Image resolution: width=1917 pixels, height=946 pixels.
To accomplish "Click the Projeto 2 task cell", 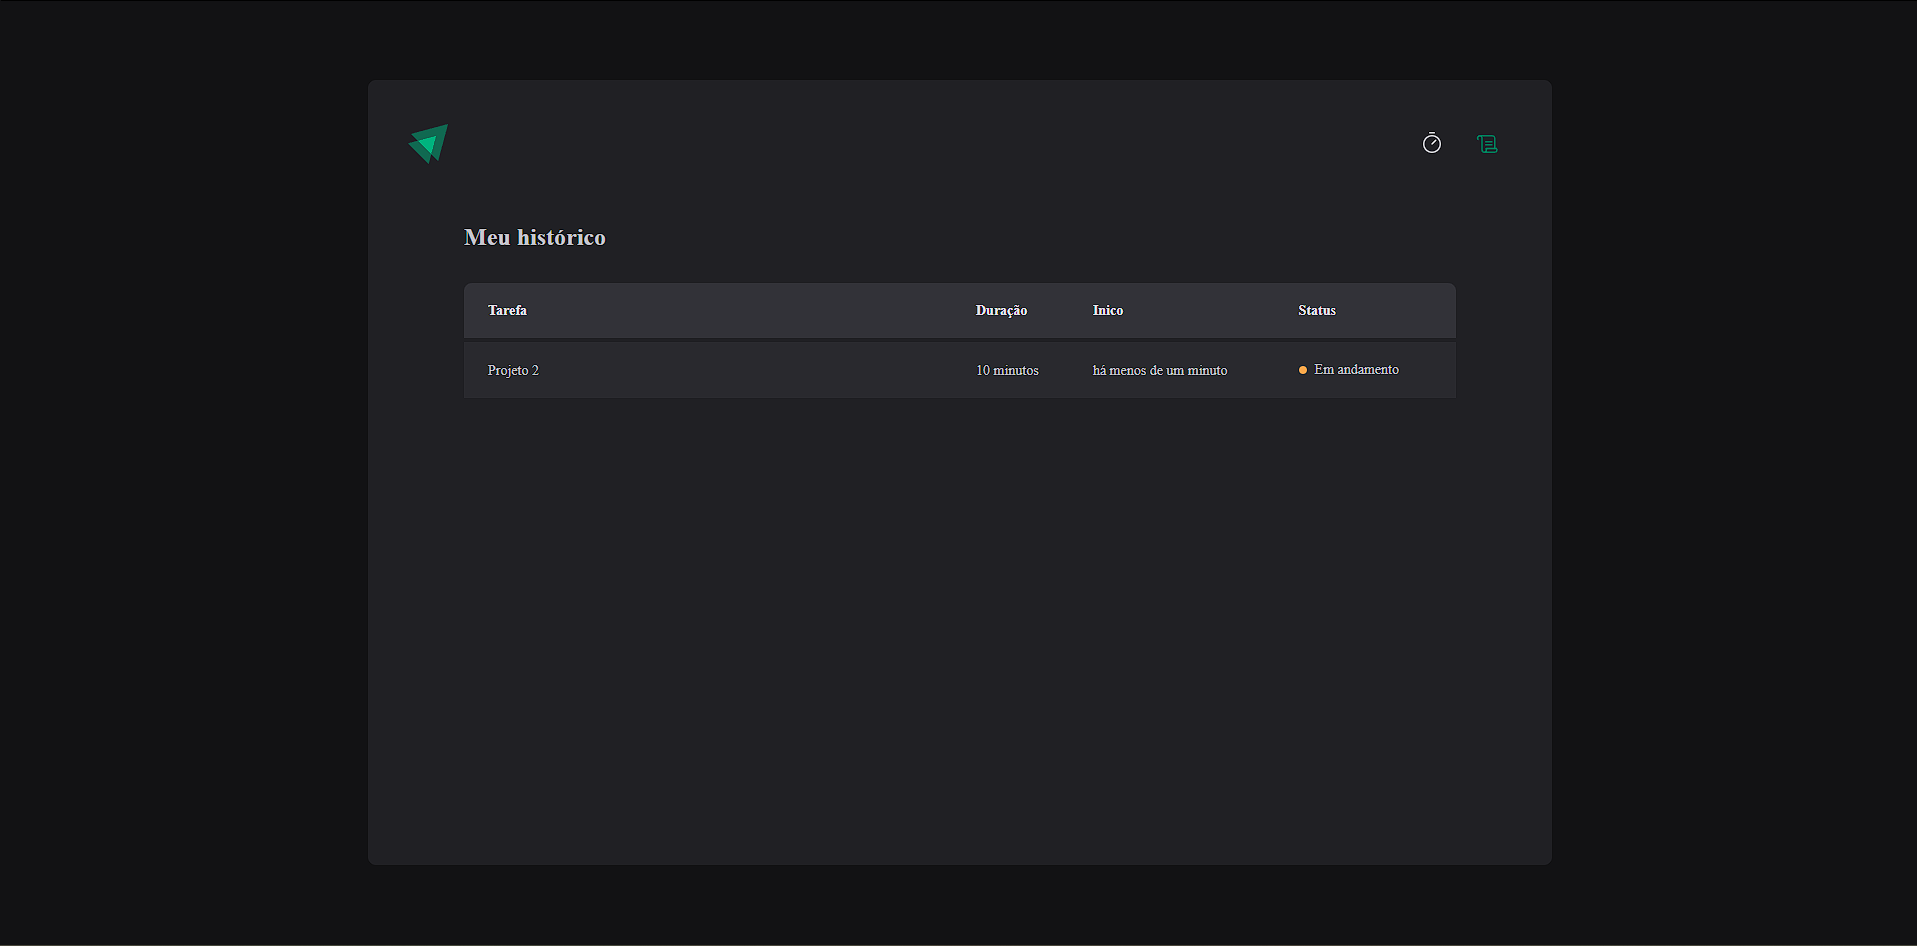I will point(513,370).
